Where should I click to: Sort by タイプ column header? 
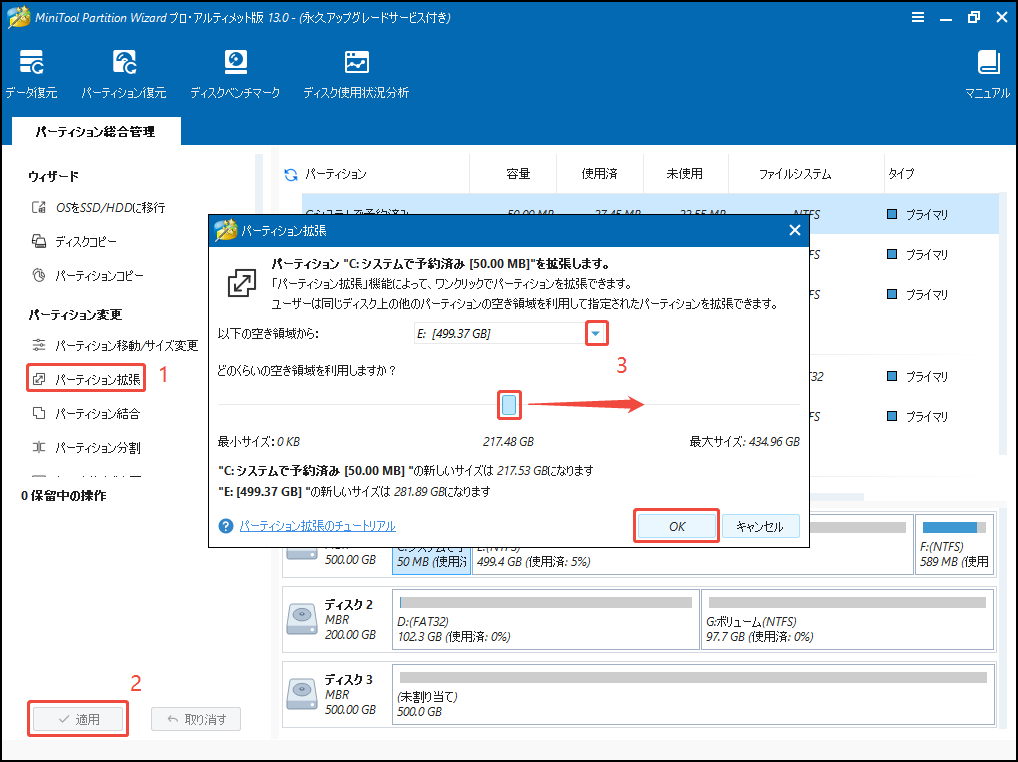click(x=901, y=174)
